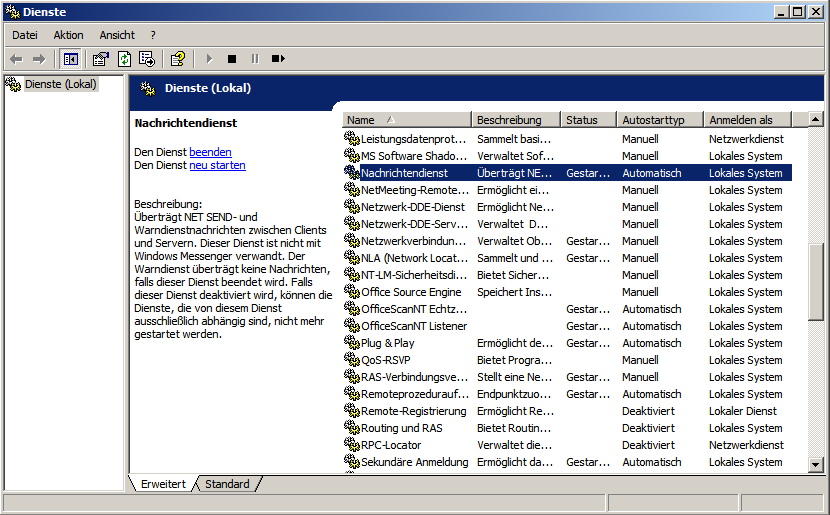Click the gear icon of Leistungsdatenprot row
Screen dimensions: 830x515
(x=352, y=139)
